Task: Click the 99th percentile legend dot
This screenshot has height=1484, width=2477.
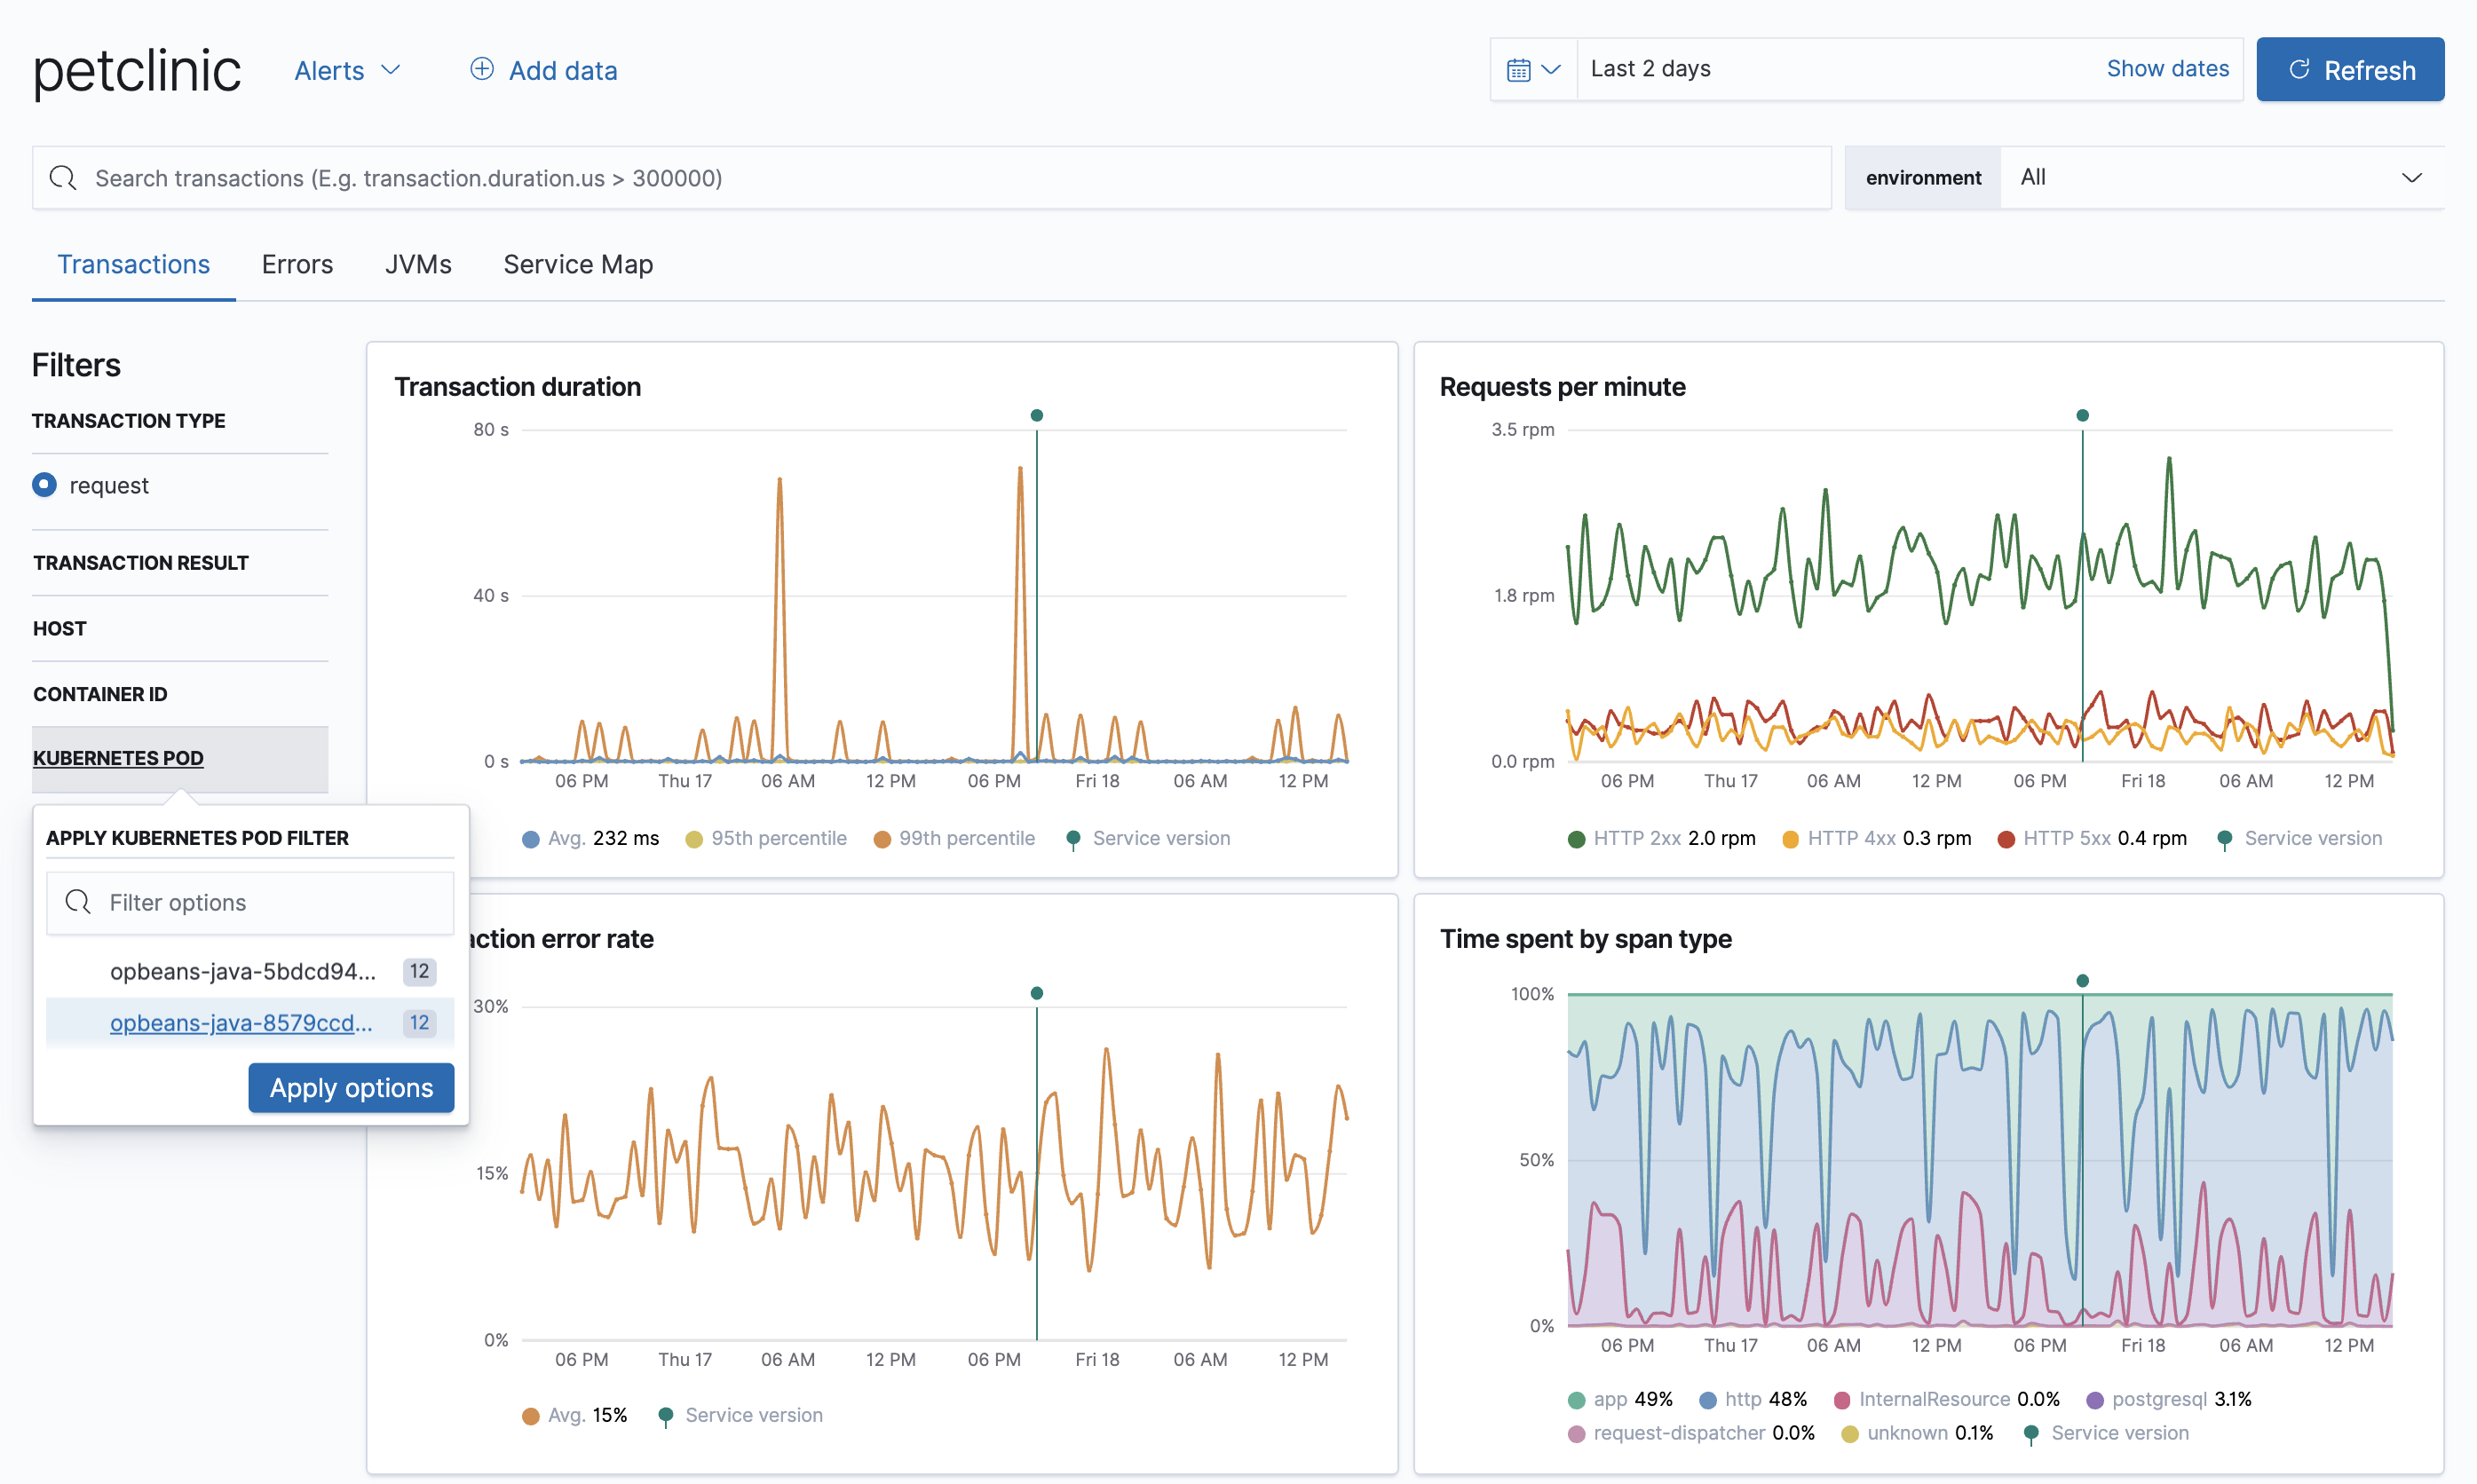Action: (x=884, y=838)
